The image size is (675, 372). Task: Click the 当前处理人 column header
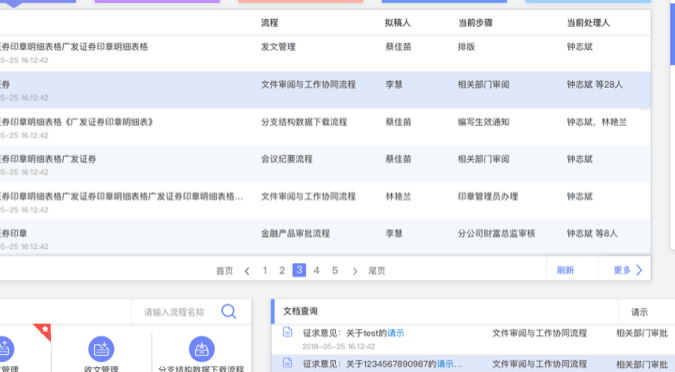point(588,23)
